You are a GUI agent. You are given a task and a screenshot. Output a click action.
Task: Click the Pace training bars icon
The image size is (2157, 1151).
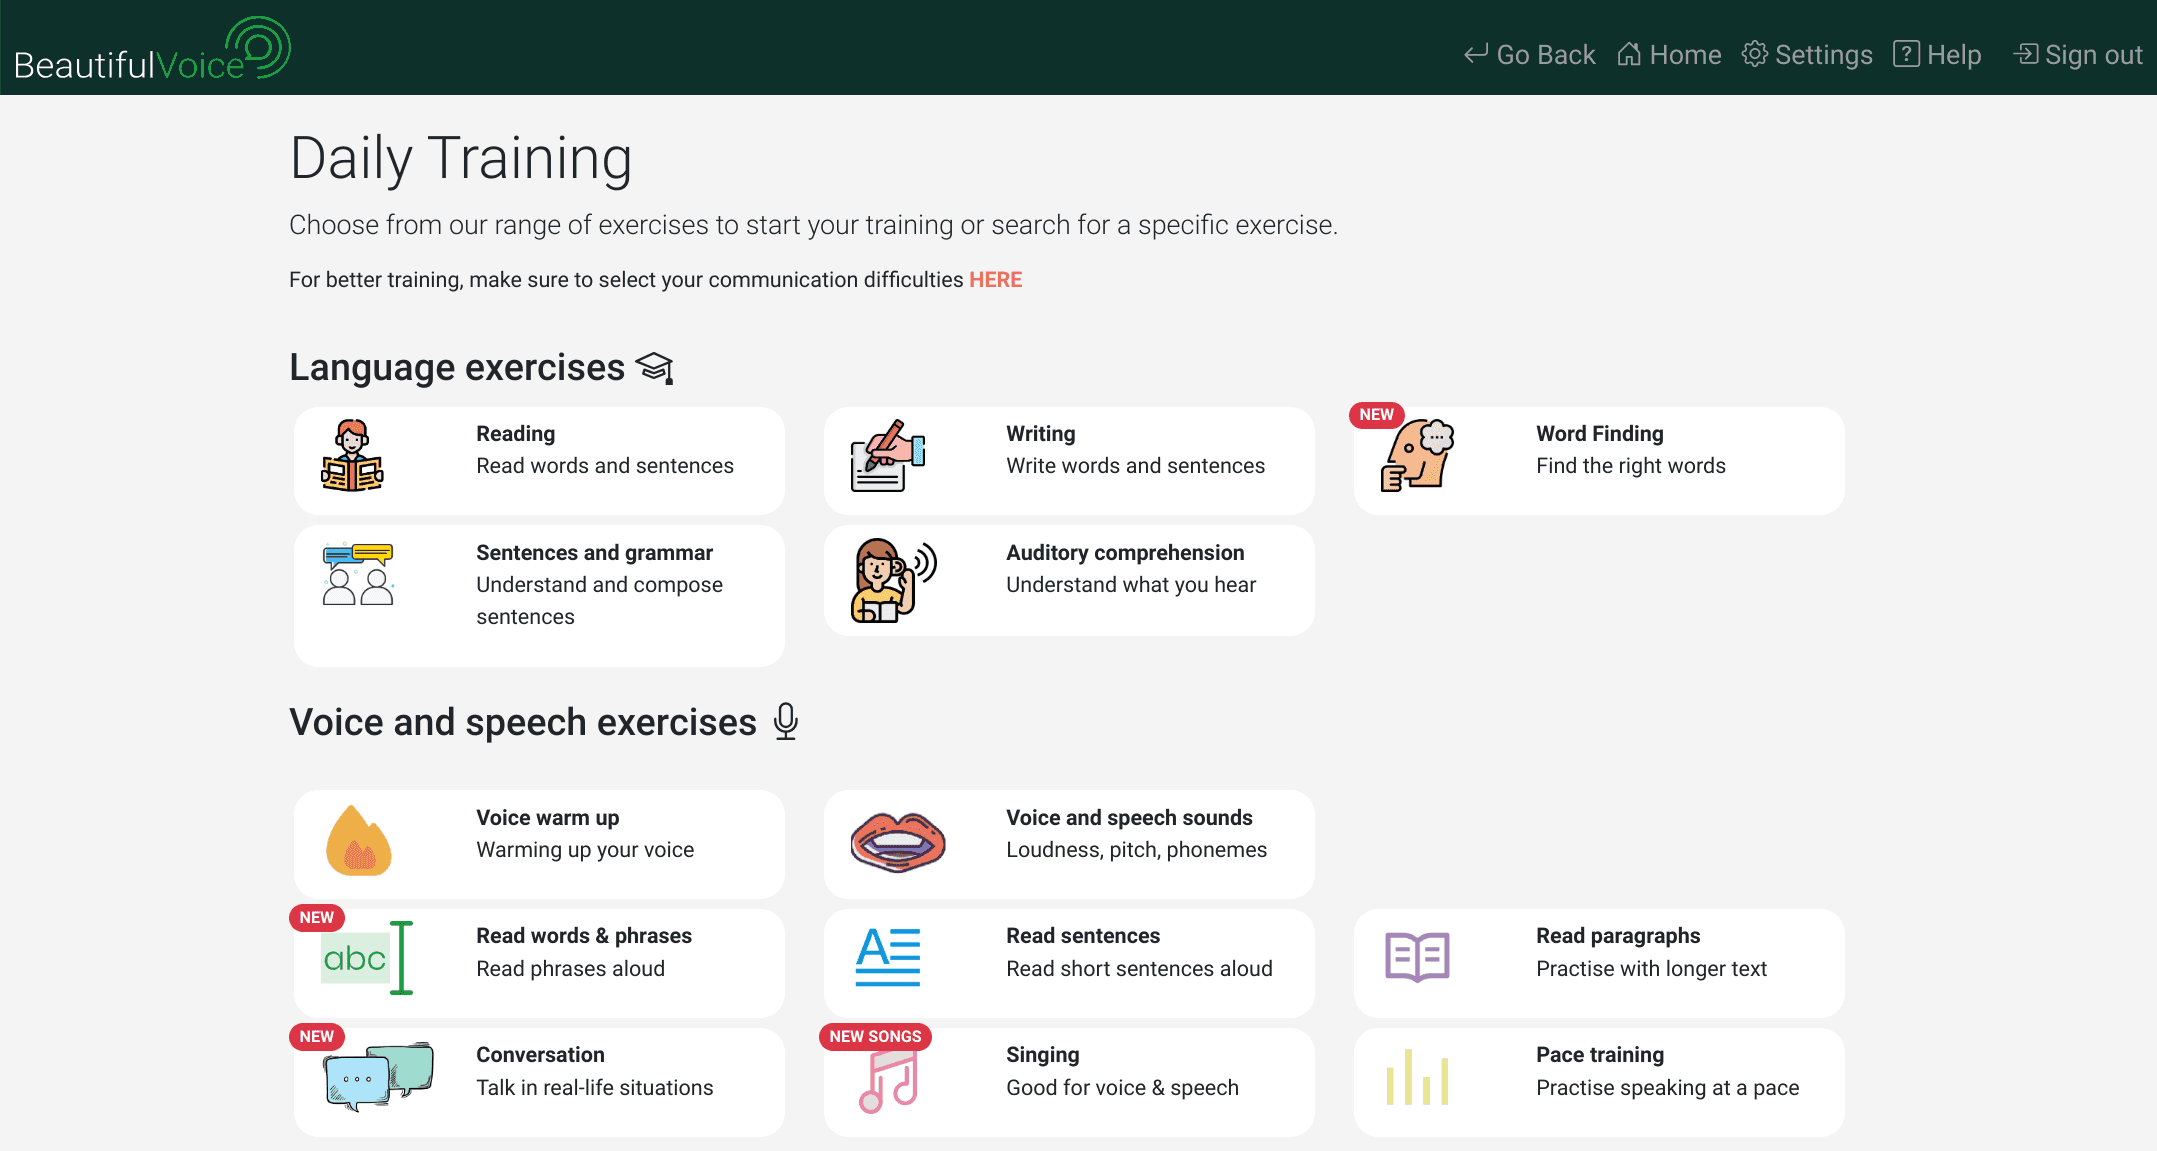point(1417,1078)
